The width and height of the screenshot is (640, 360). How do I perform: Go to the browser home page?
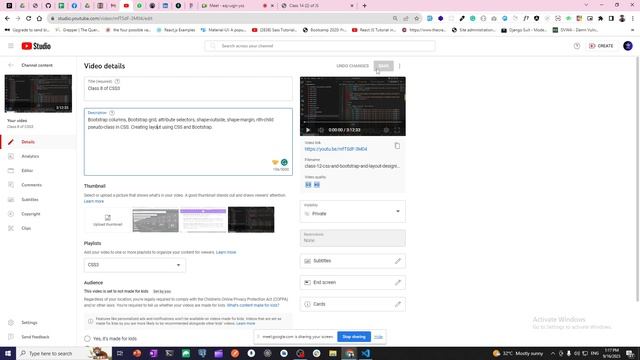(x=39, y=18)
